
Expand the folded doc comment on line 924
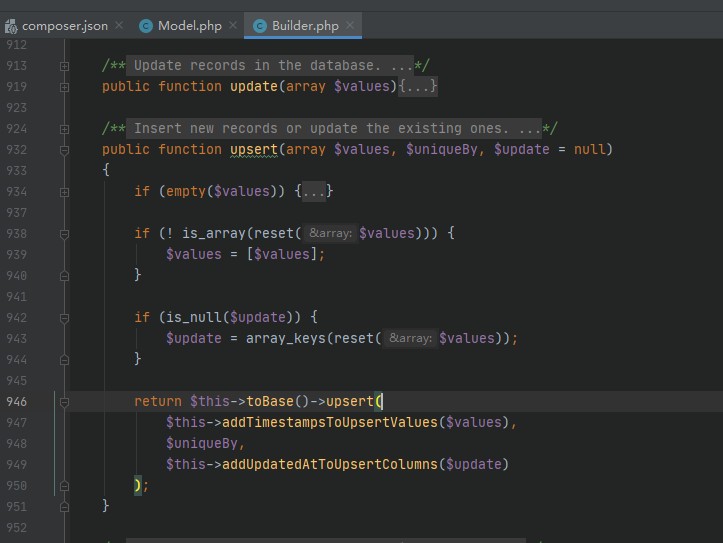tap(65, 129)
